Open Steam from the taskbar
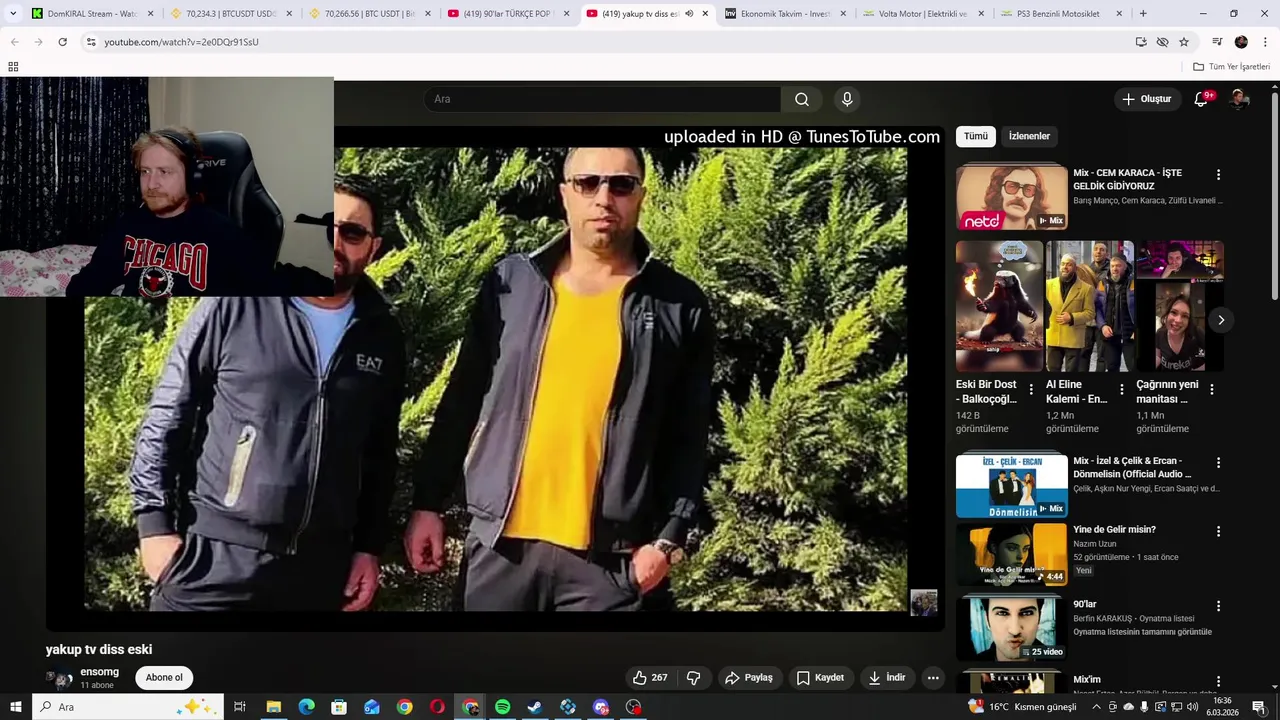1280x720 pixels. (535, 707)
